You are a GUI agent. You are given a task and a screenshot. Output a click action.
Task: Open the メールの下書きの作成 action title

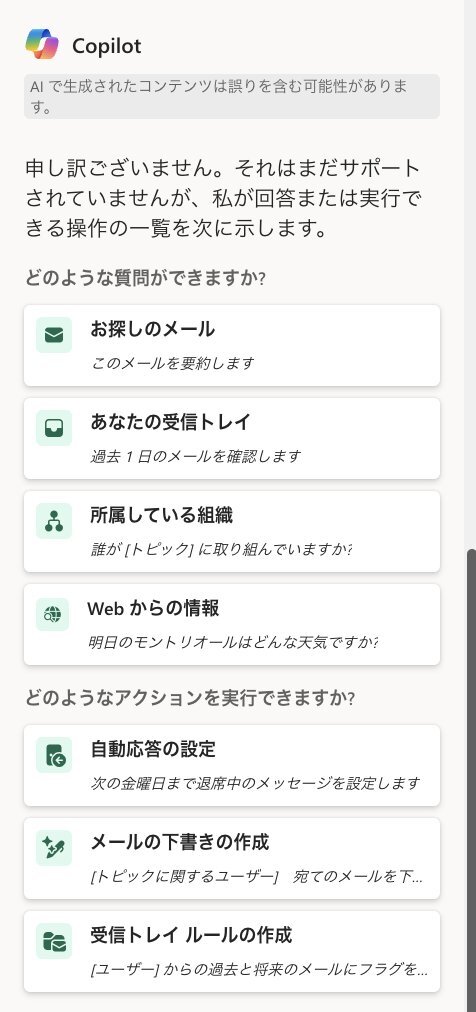point(179,842)
